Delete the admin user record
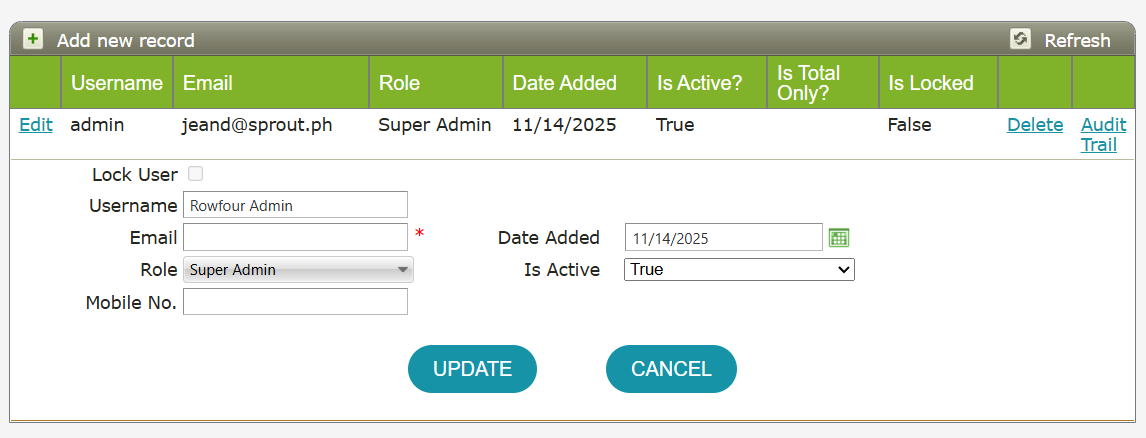The width and height of the screenshot is (1146, 438). coord(1035,125)
